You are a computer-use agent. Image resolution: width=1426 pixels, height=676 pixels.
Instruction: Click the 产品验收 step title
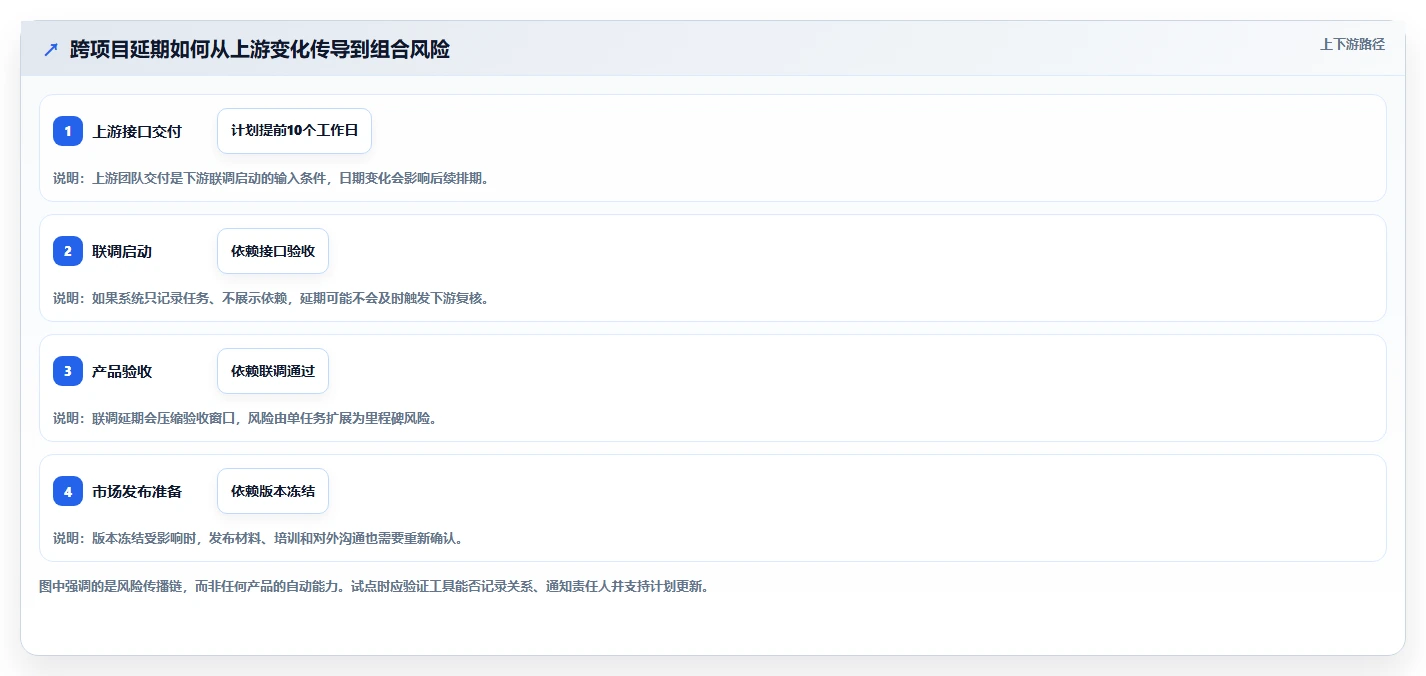pyautogui.click(x=122, y=371)
